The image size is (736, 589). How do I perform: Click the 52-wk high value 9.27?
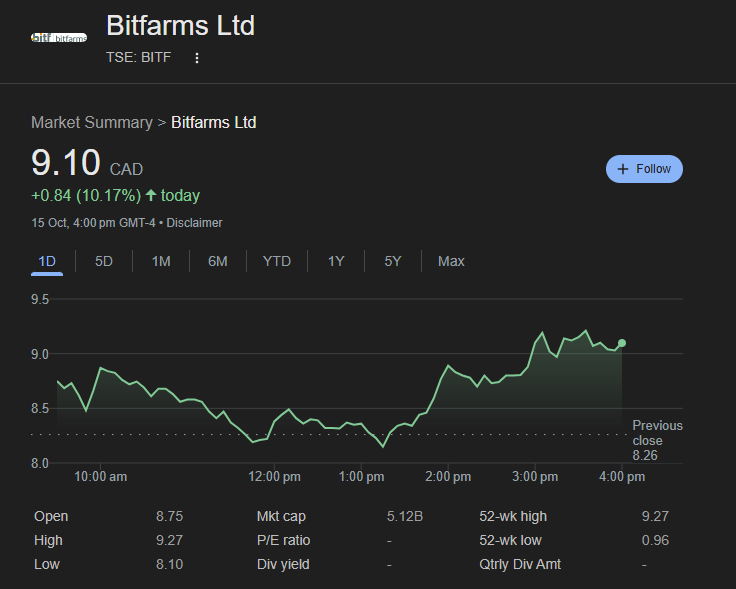click(x=655, y=517)
